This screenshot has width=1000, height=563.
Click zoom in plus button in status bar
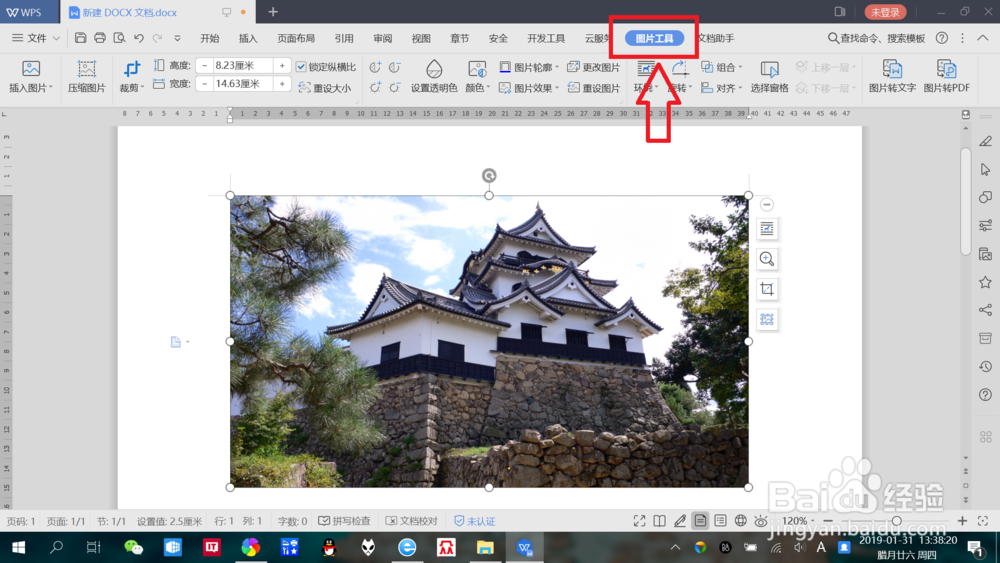[x=962, y=521]
